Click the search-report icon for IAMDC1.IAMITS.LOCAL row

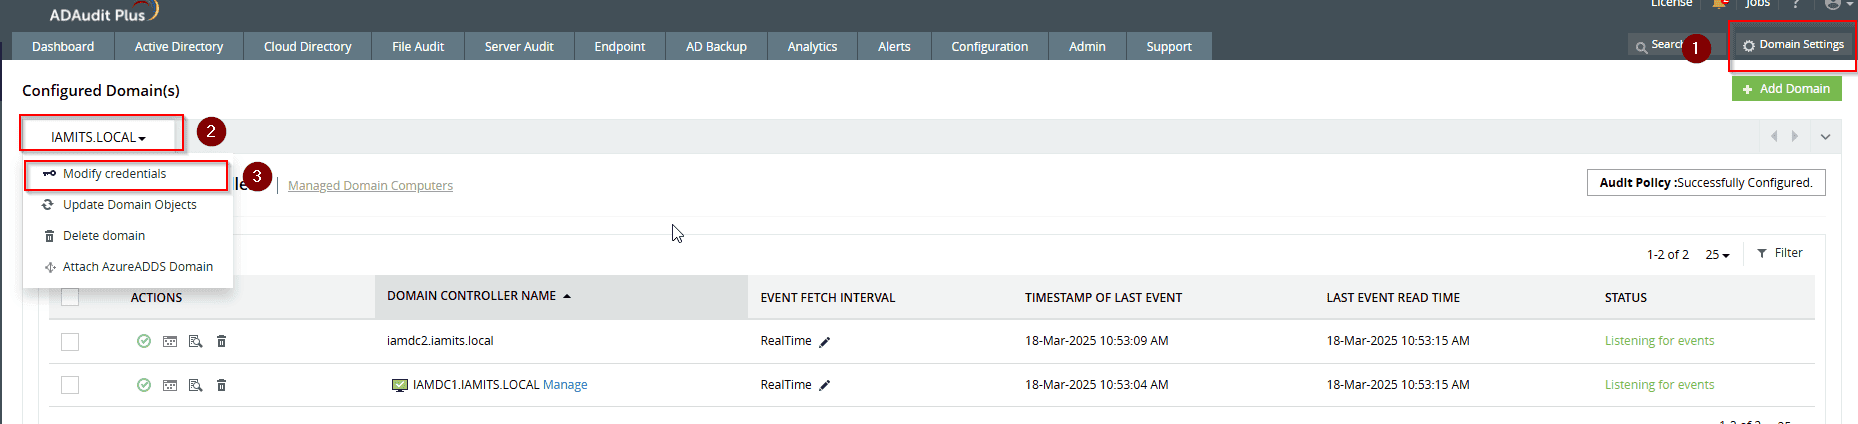(196, 385)
